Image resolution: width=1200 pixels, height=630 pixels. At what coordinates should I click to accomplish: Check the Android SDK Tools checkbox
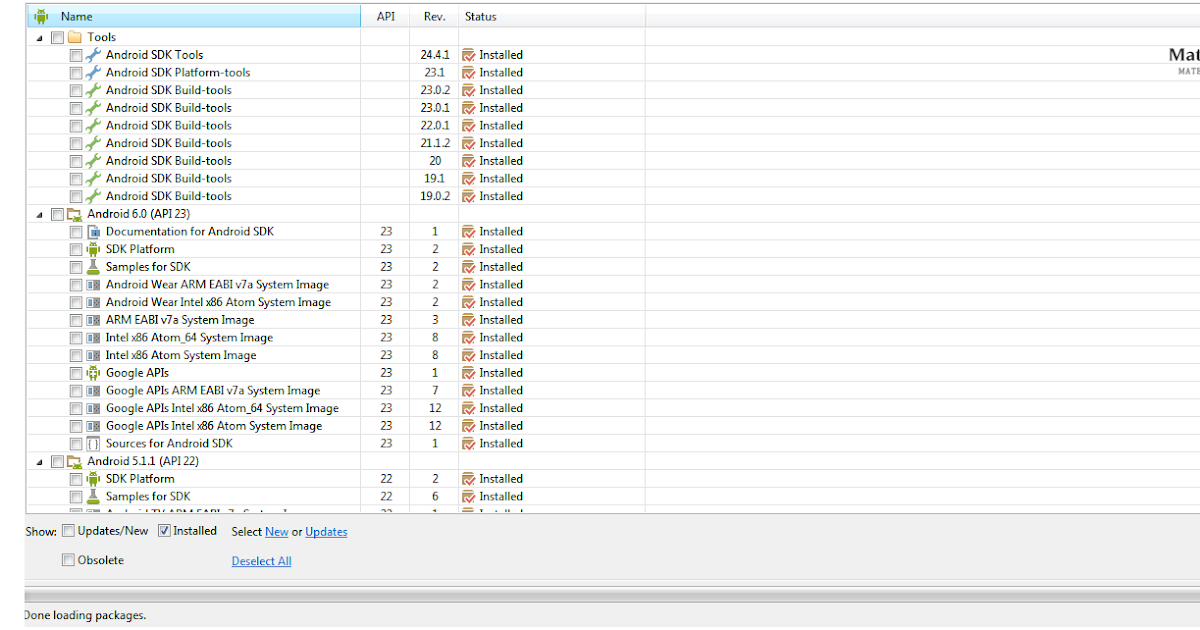pyautogui.click(x=76, y=55)
